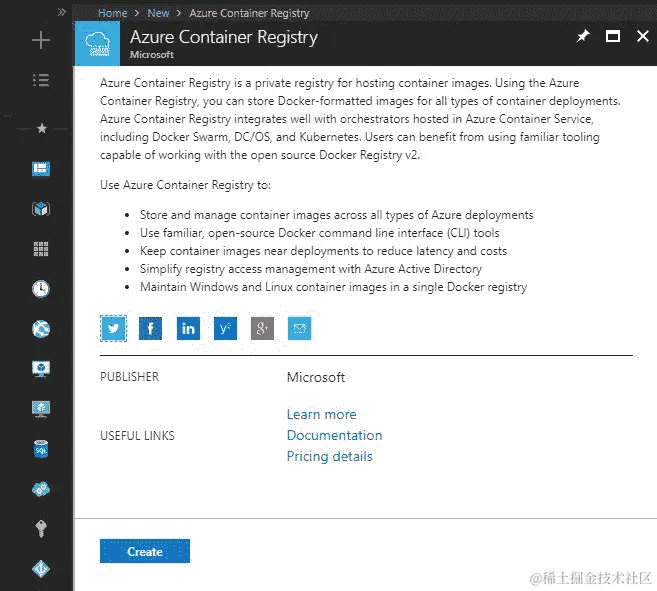Viewport: 657px width, 591px height.
Task: Pin the blade to dashboard
Action: point(583,36)
